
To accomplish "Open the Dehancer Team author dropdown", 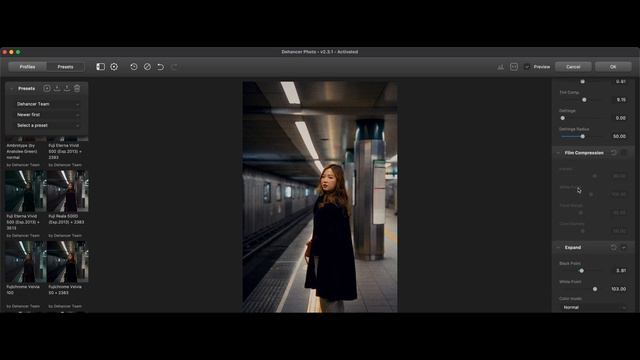I will coord(47,104).
